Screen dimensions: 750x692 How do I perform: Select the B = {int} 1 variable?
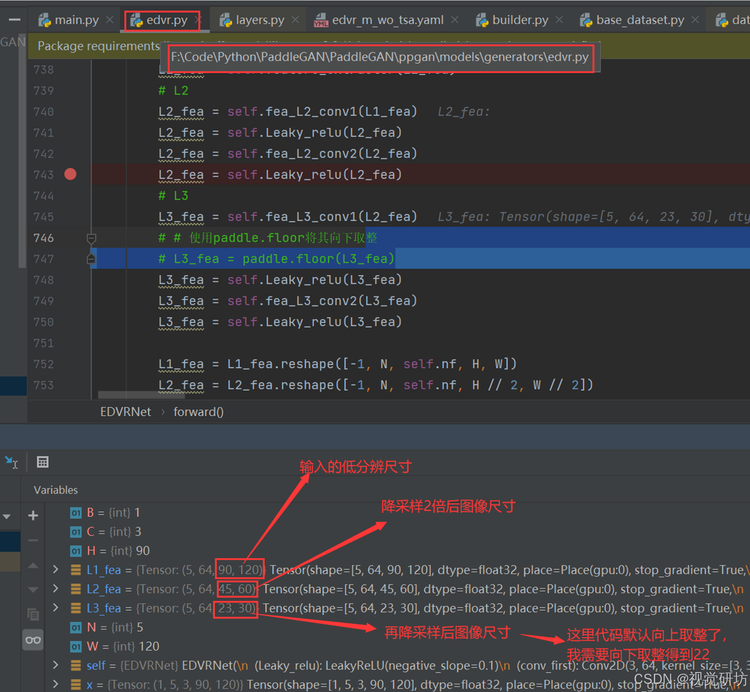[105, 513]
